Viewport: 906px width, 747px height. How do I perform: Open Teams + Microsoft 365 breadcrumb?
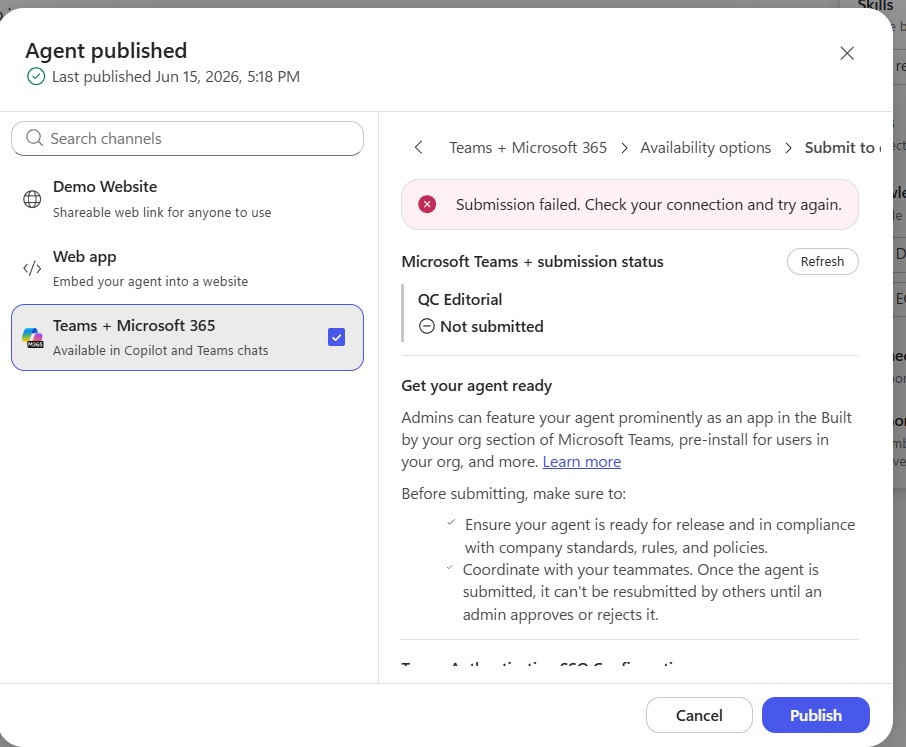(x=528, y=147)
